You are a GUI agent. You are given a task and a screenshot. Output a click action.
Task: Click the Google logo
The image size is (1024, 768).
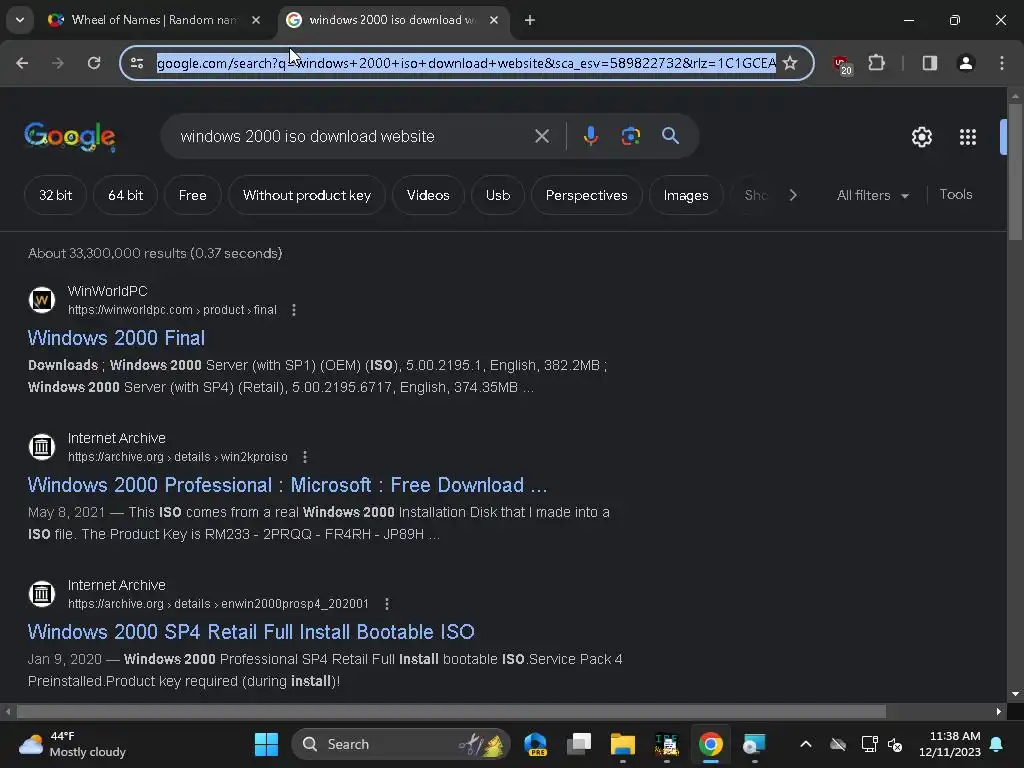[x=70, y=136]
